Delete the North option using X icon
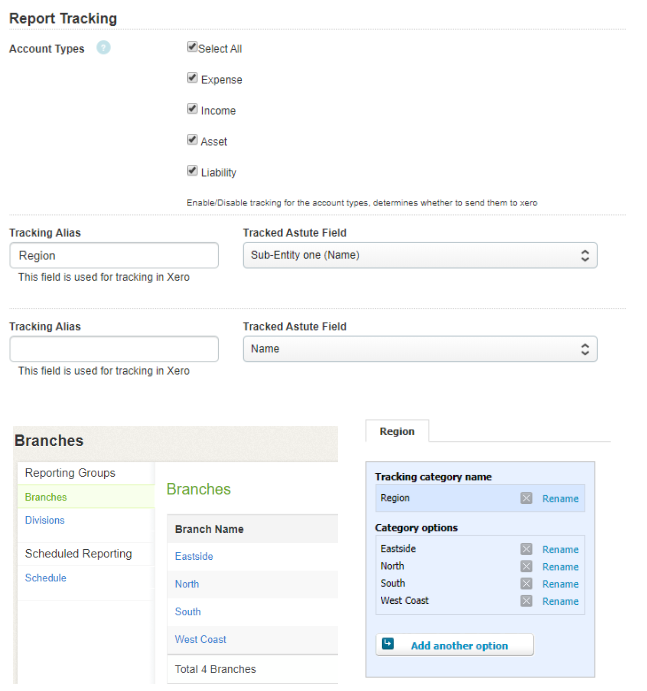Viewport: 647px width, 691px height. click(x=526, y=566)
